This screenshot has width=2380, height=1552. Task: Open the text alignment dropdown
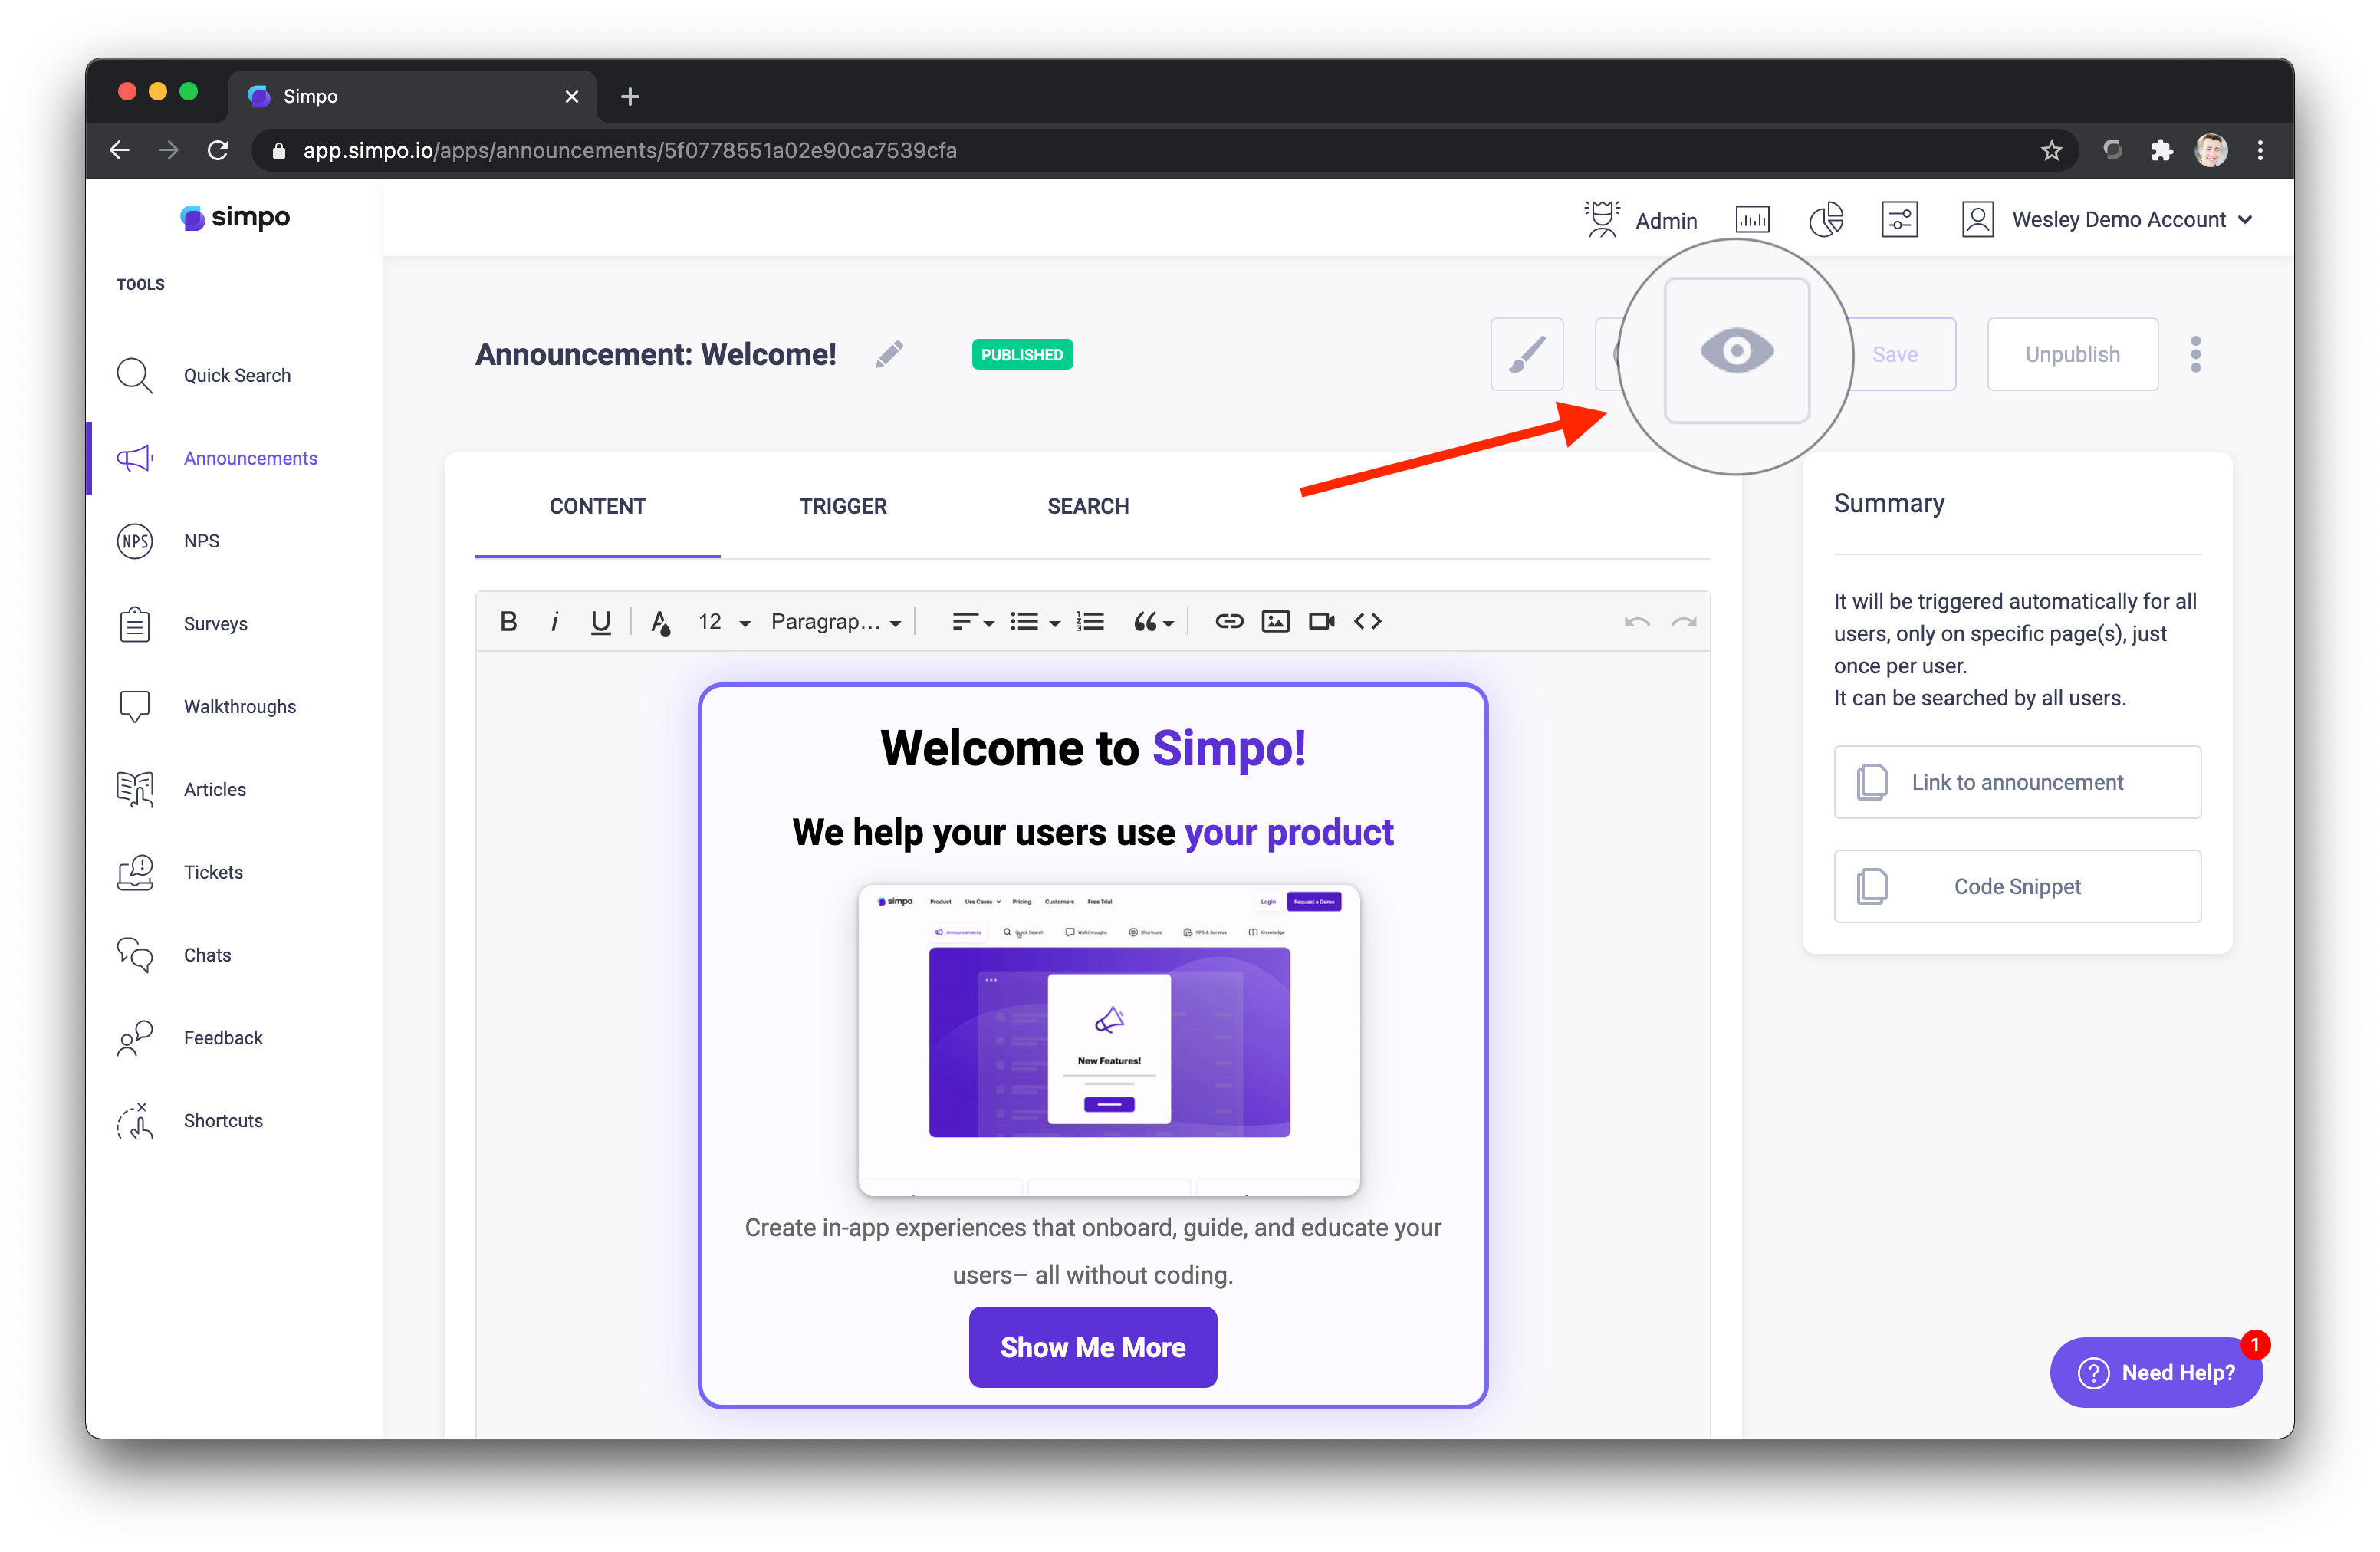pyautogui.click(x=972, y=621)
